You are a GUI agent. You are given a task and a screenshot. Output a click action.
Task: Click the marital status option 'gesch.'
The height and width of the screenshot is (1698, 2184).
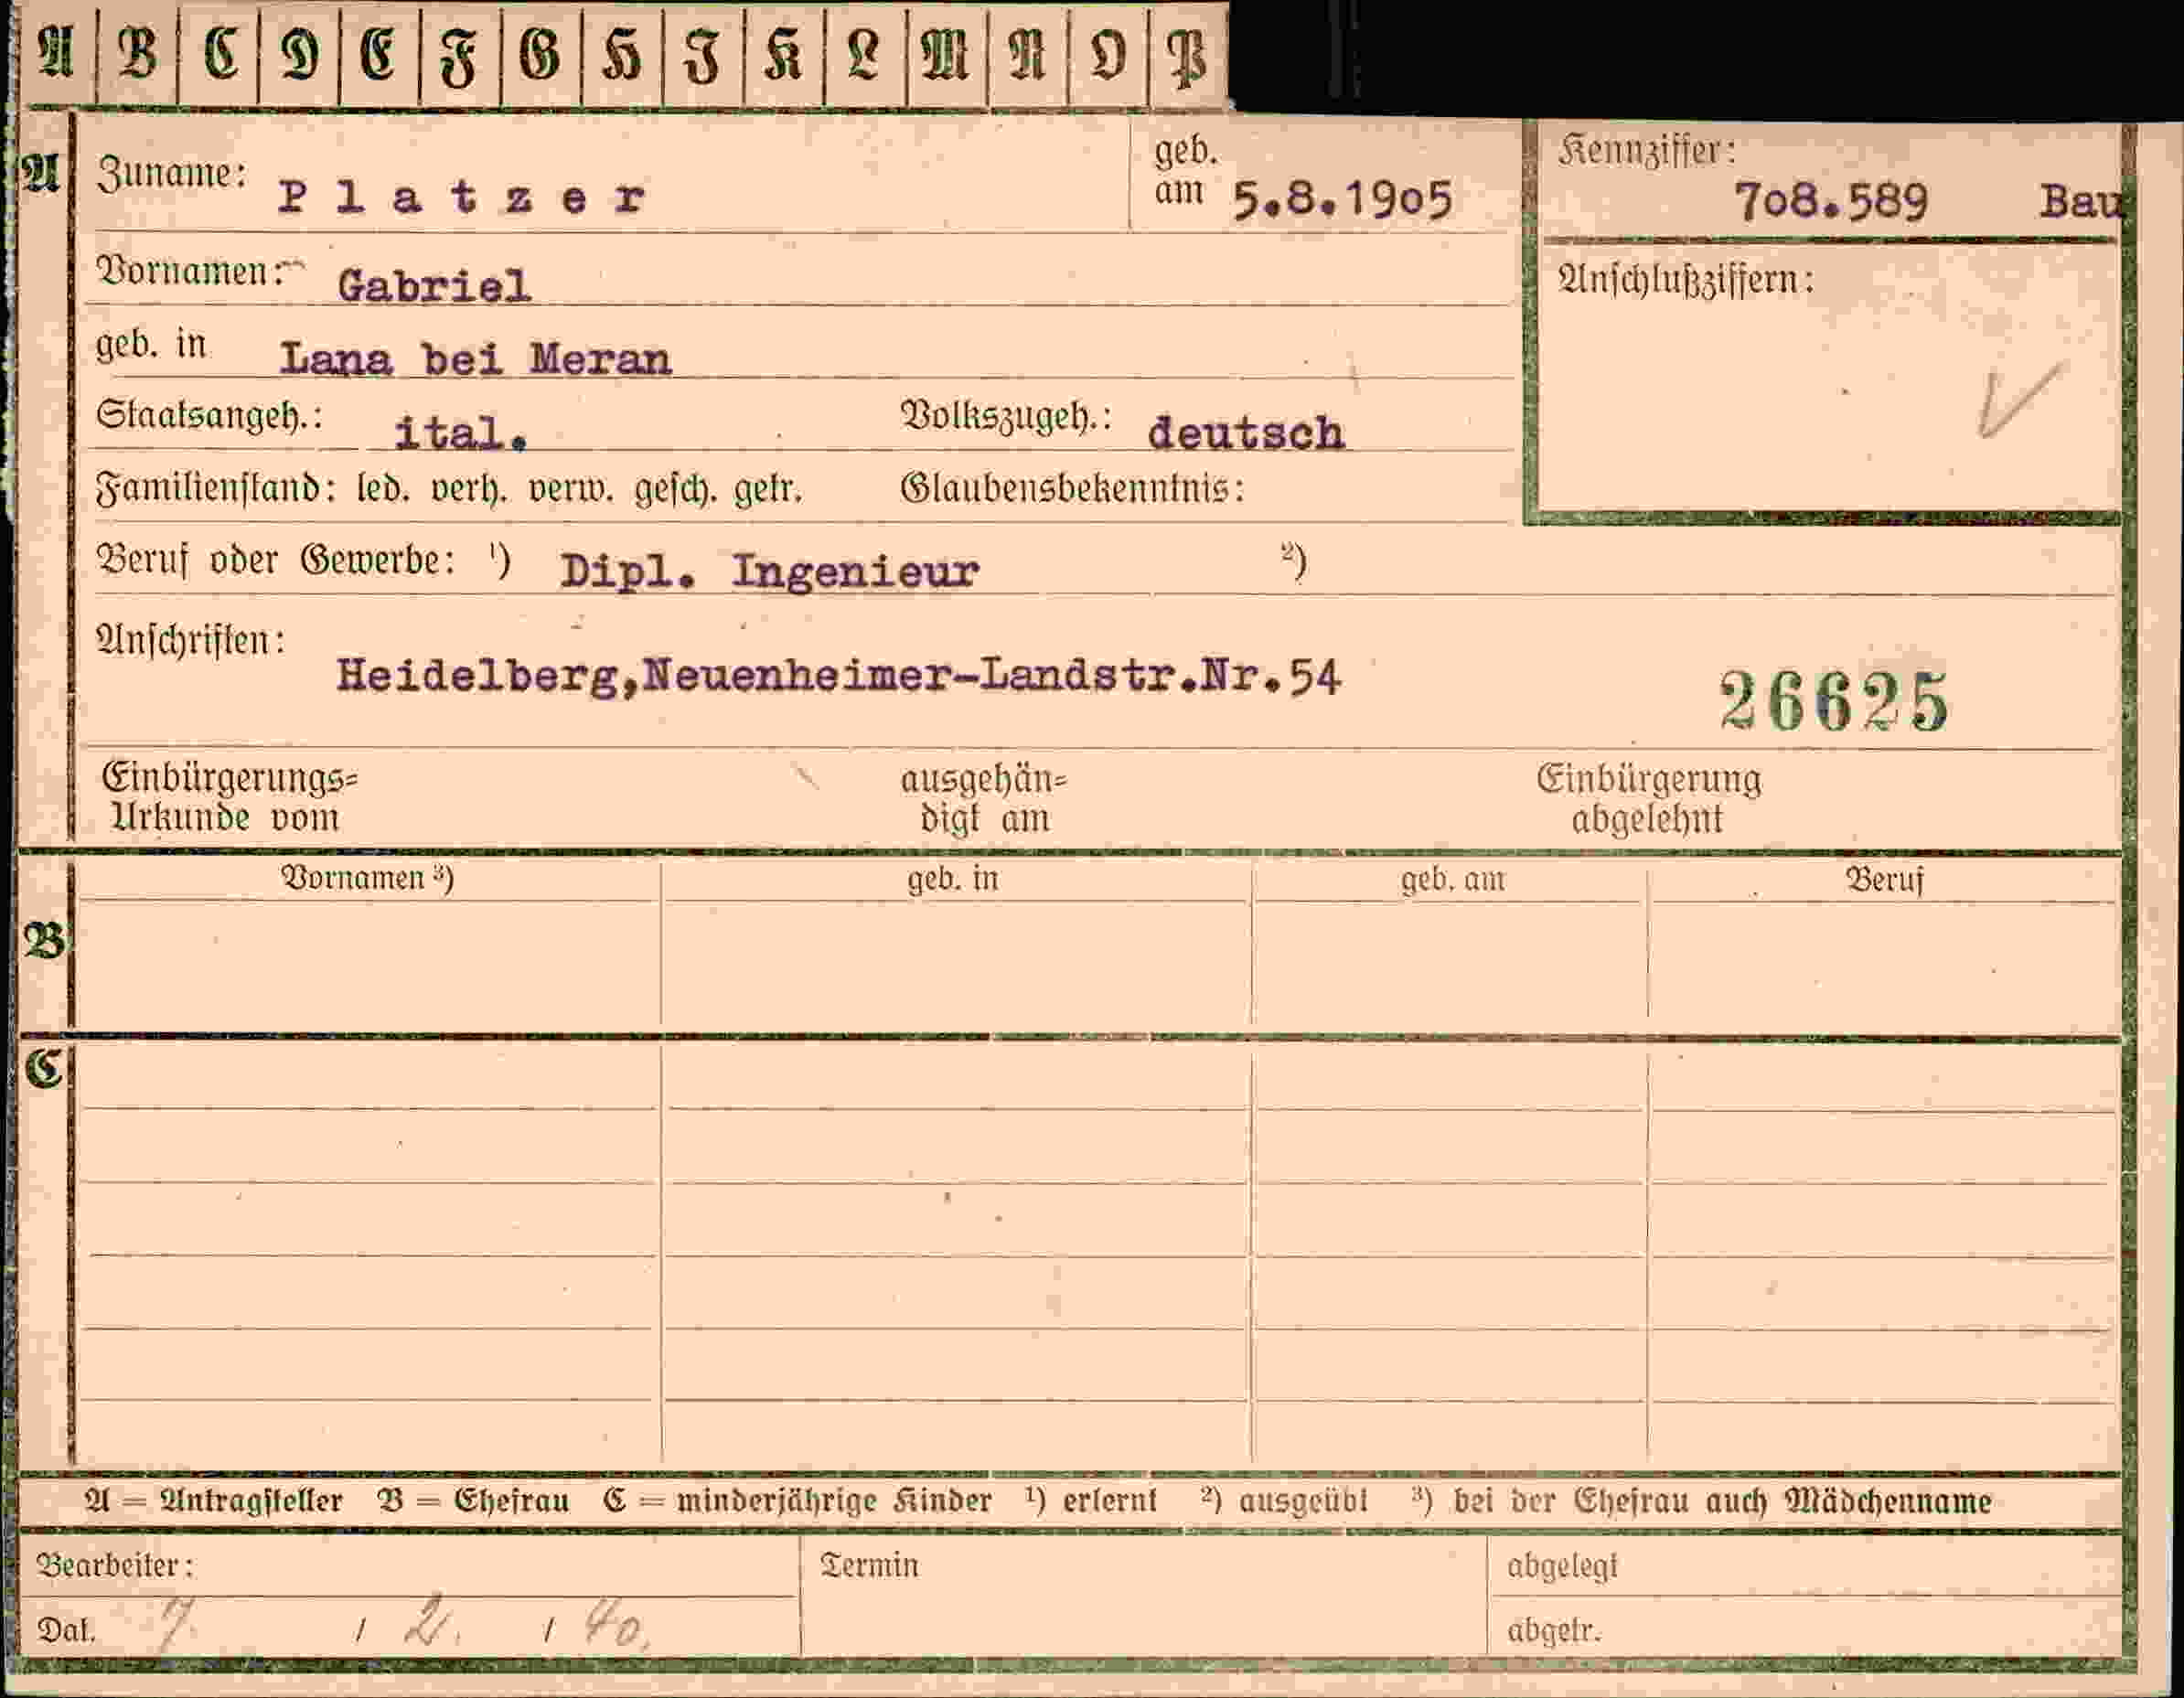(675, 490)
